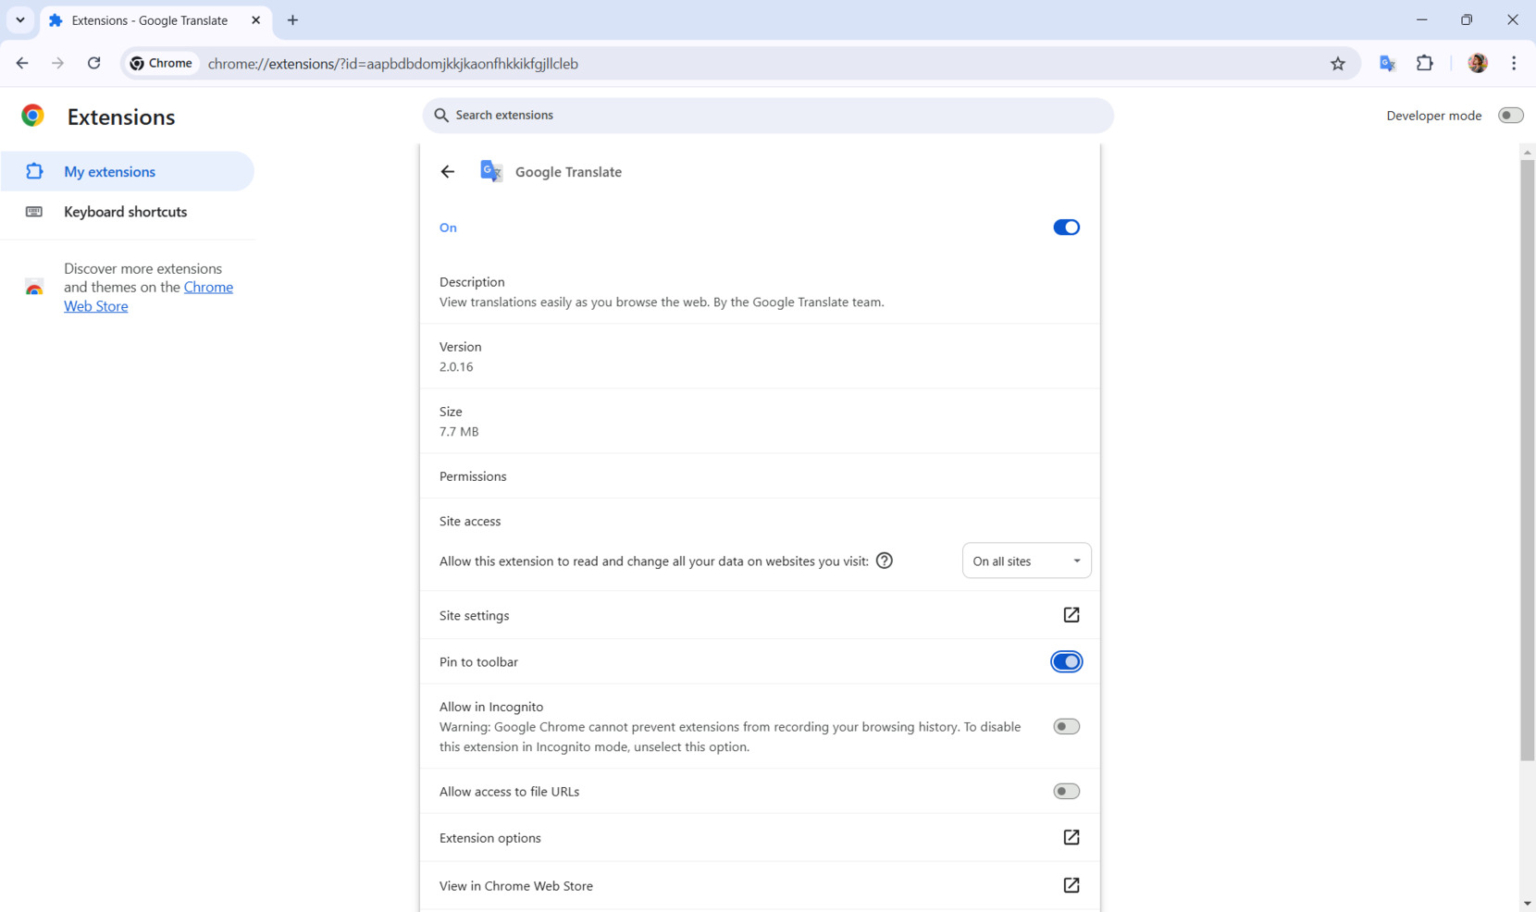
Task: Open the Chrome profile avatar
Action: click(1476, 63)
